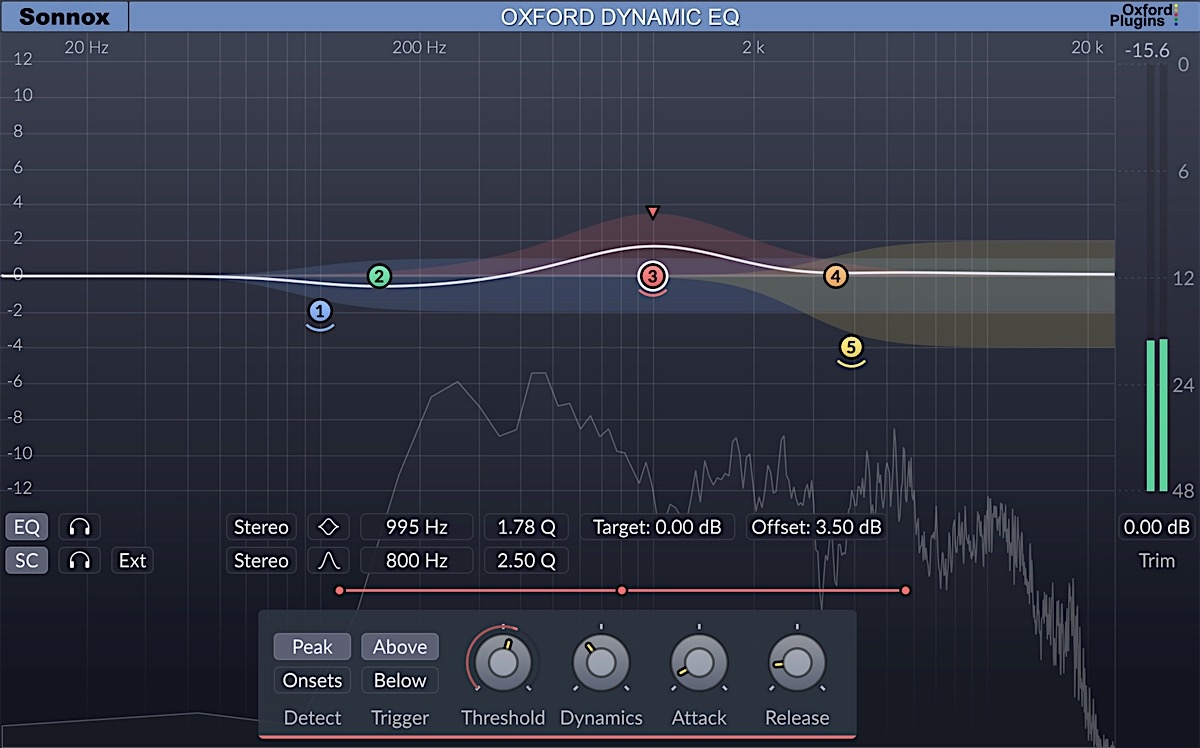
Task: Click the sidechain range center handle
Action: [622, 591]
